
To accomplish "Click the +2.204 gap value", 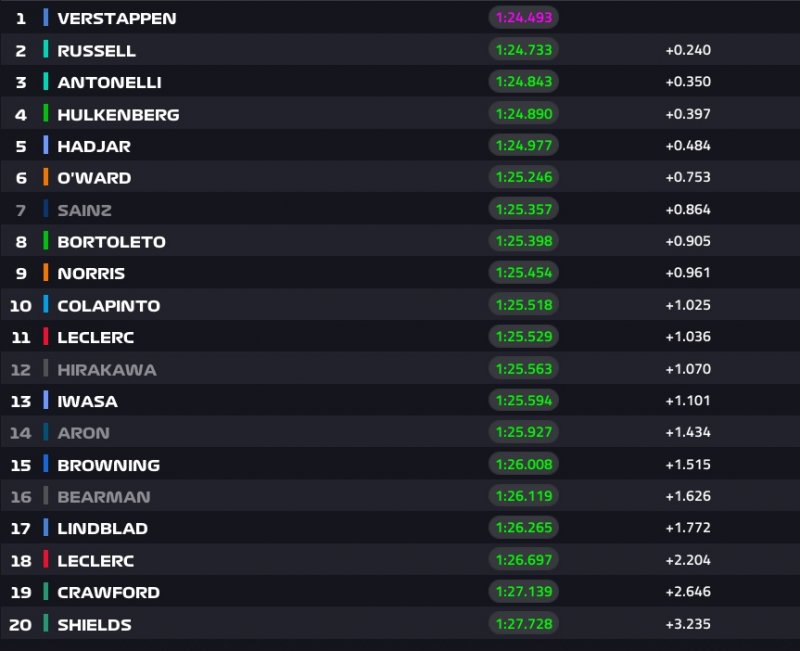I will click(687, 560).
